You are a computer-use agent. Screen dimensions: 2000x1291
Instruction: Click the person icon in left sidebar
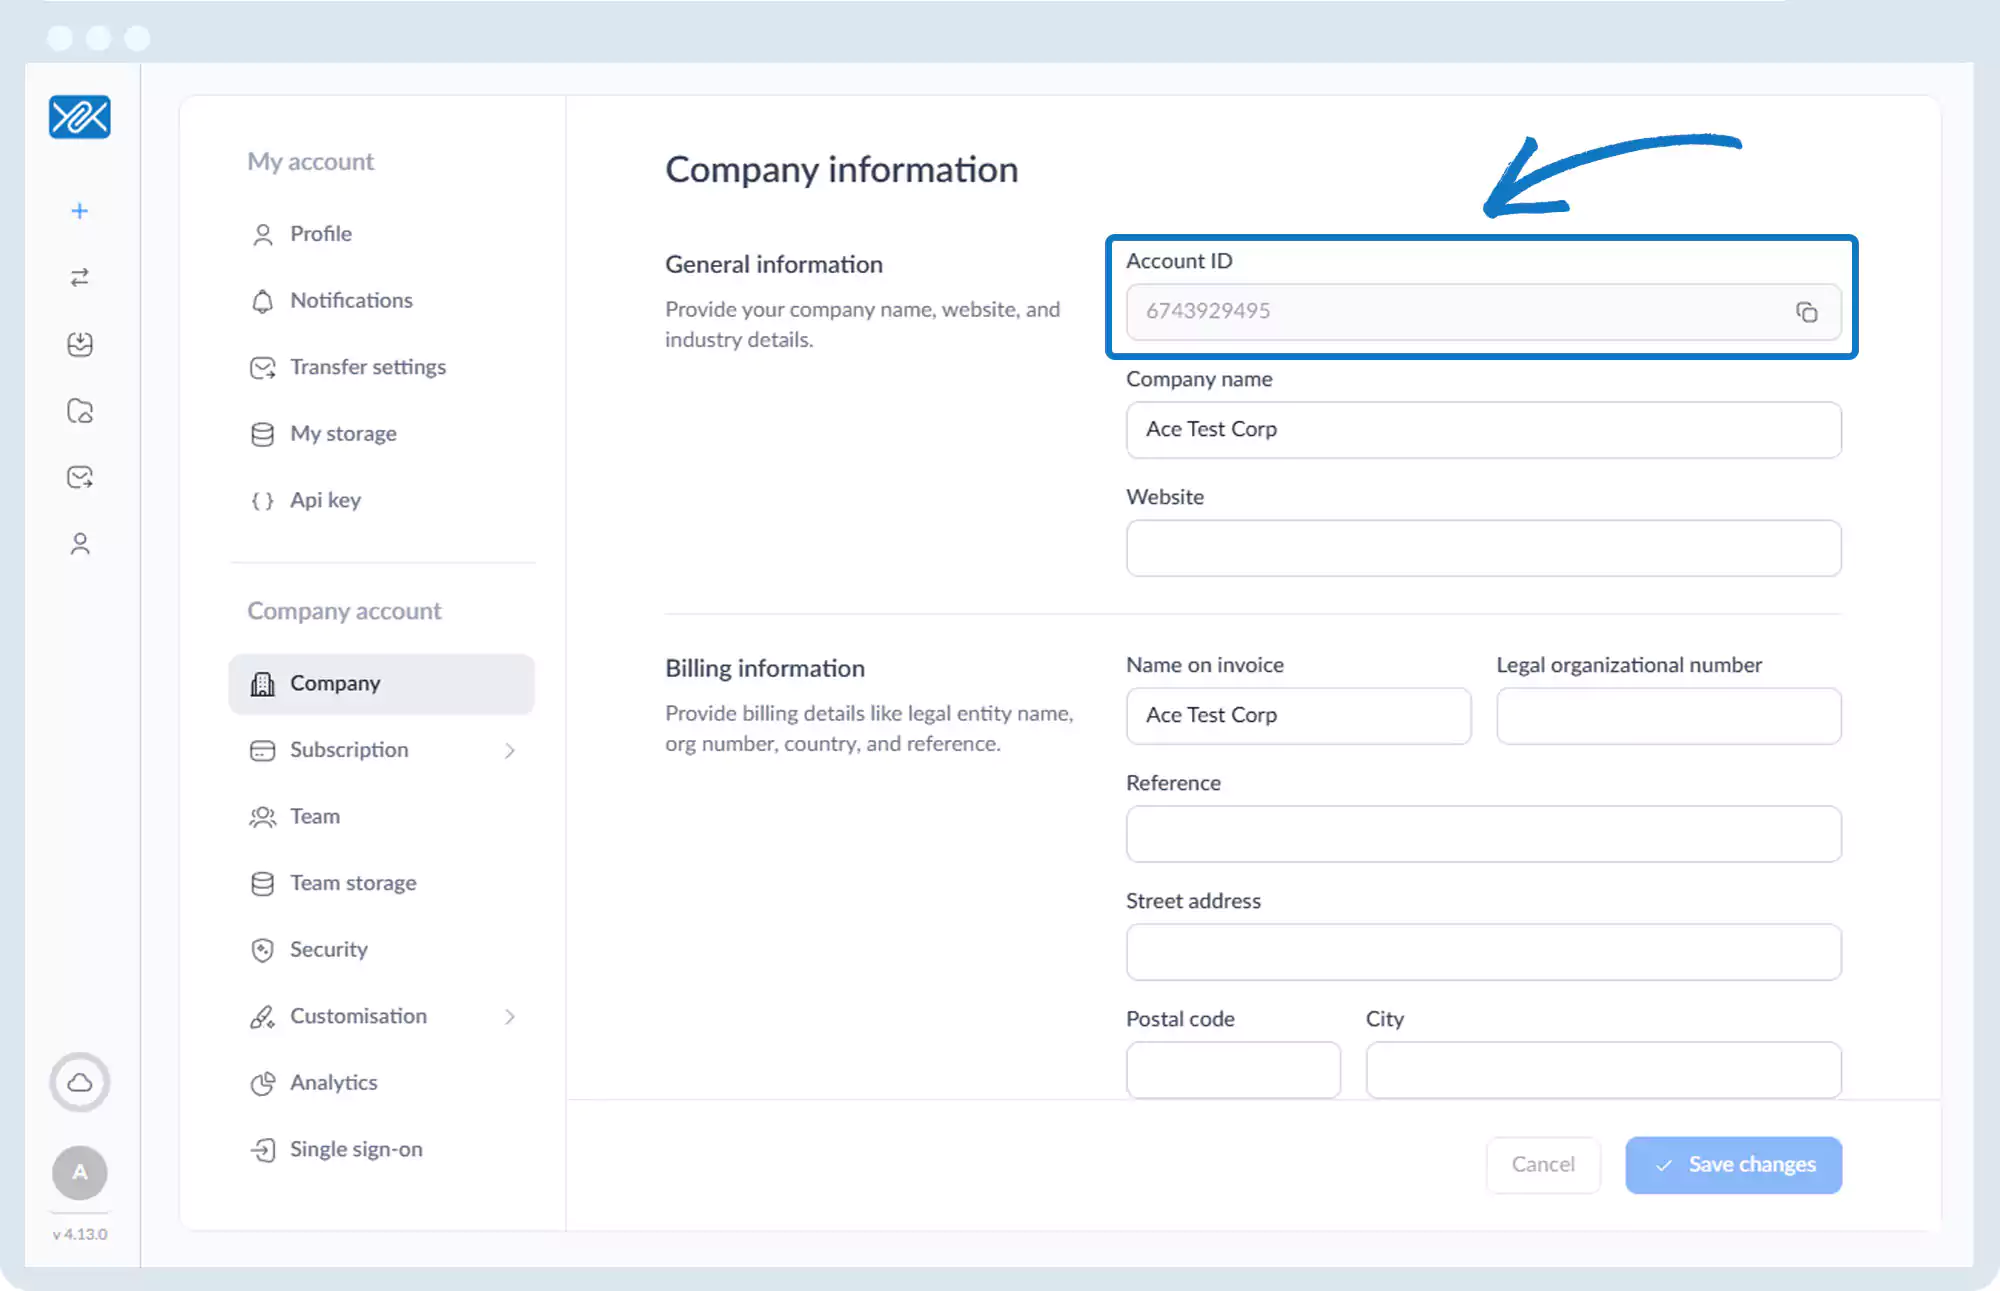tap(80, 543)
